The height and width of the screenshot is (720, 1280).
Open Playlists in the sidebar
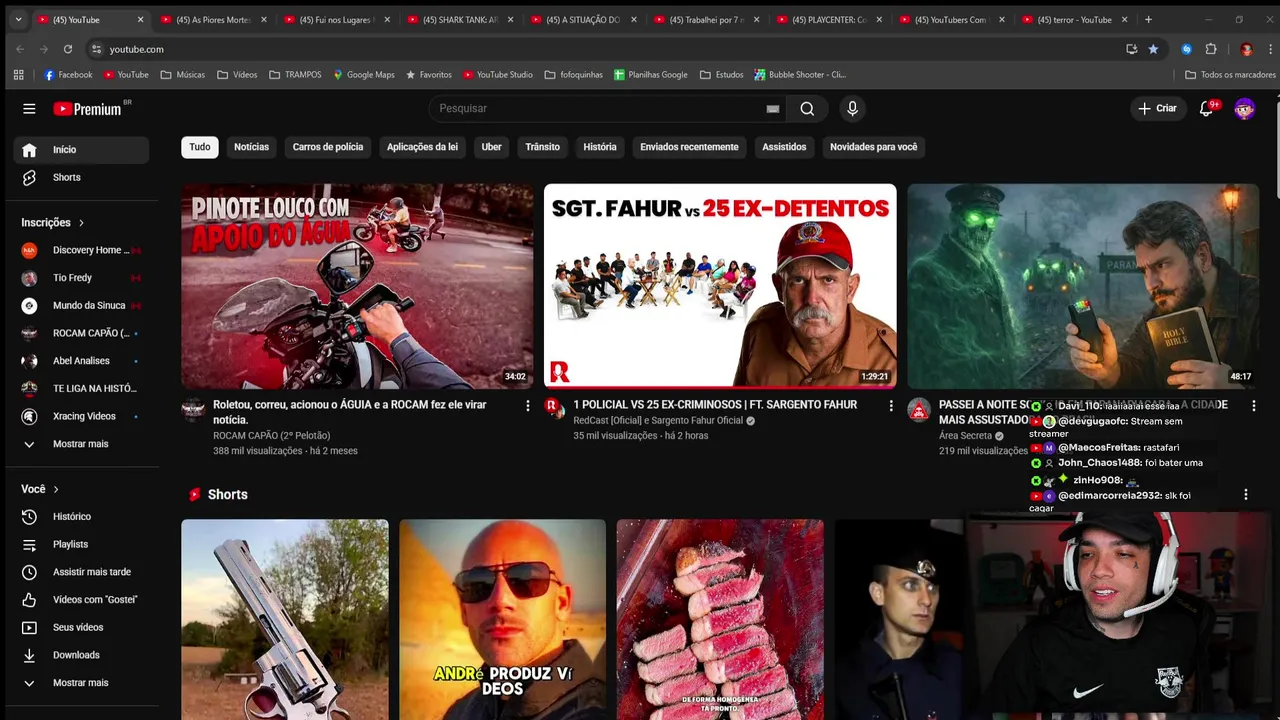pyautogui.click(x=82, y=544)
